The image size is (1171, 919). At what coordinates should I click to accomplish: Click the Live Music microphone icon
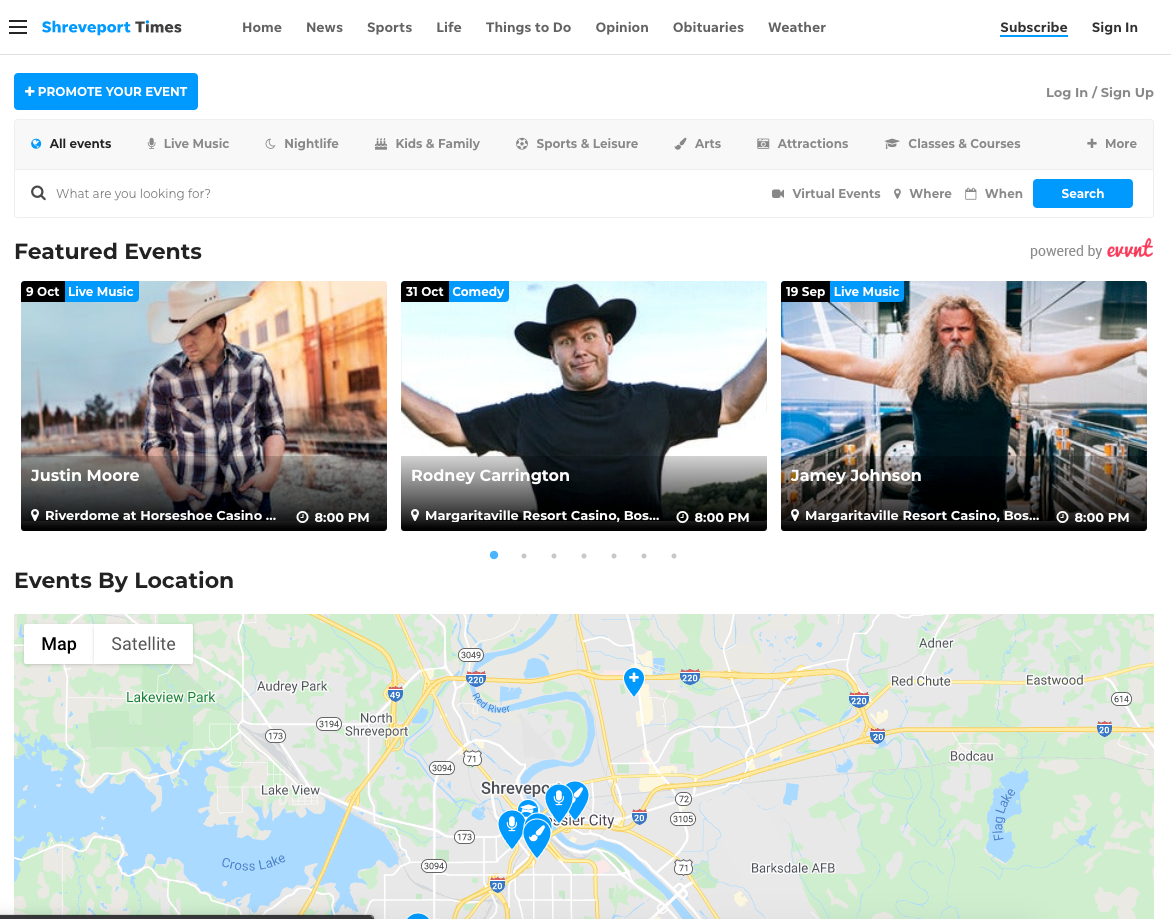click(x=152, y=143)
